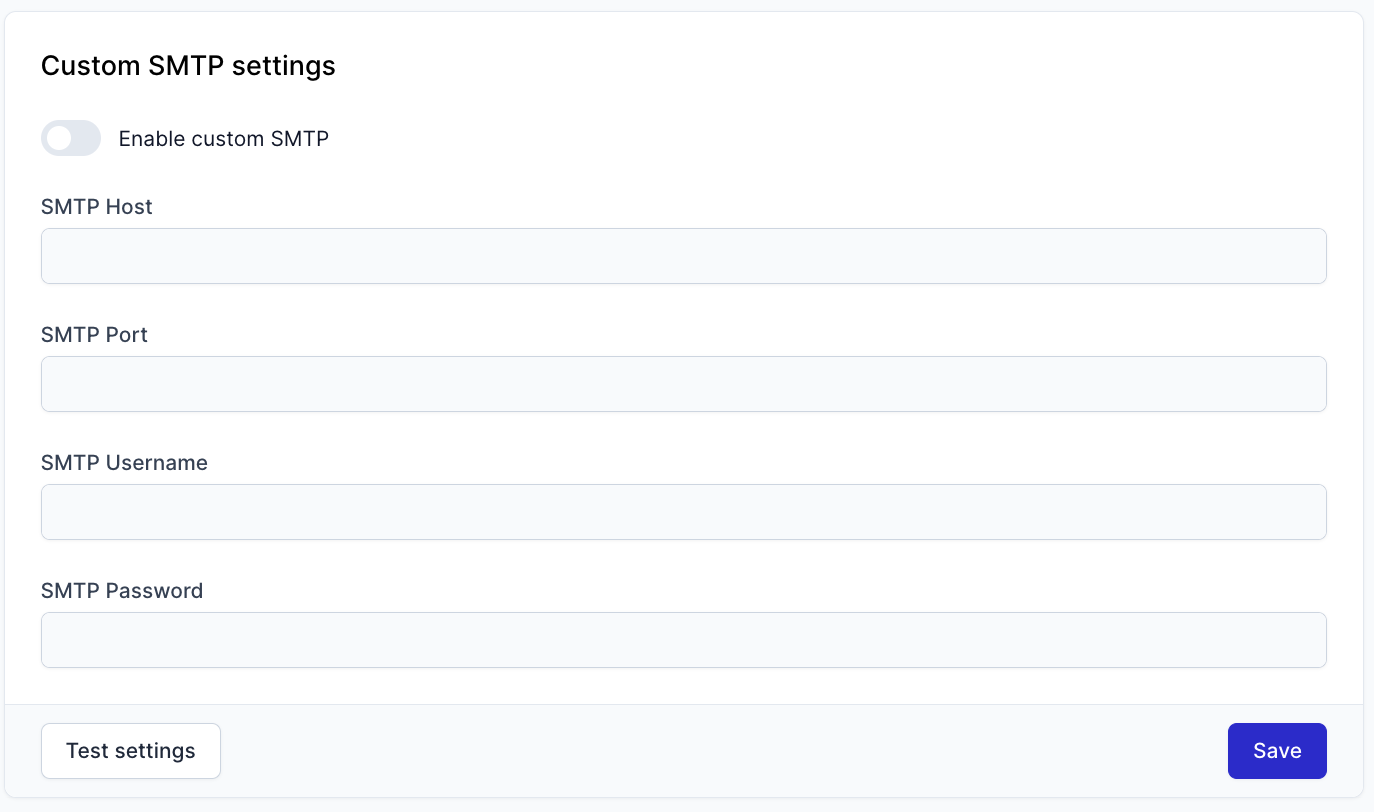Click the 'Custom SMTP settings' heading

tap(188, 66)
